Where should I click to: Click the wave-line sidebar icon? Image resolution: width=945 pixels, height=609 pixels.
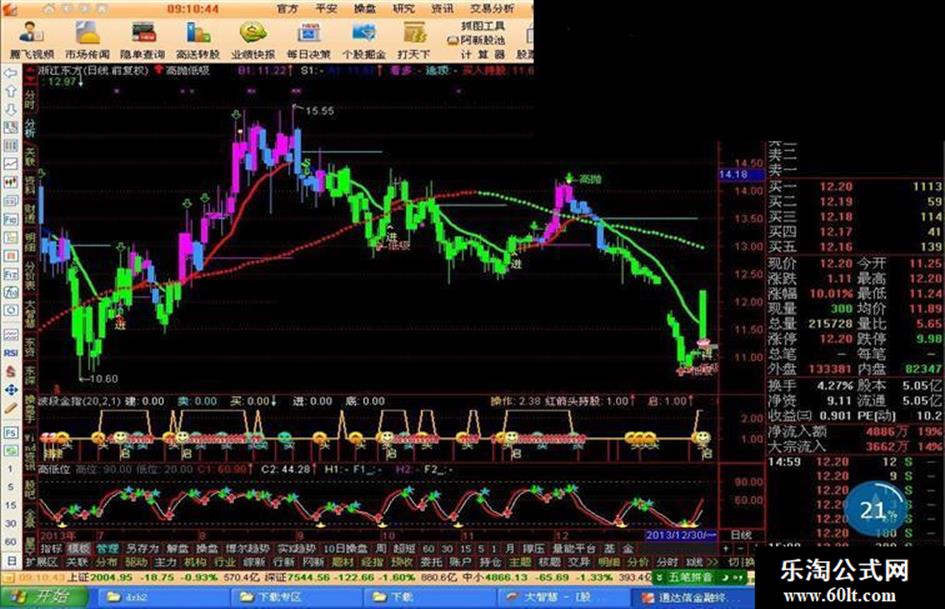[x=11, y=334]
